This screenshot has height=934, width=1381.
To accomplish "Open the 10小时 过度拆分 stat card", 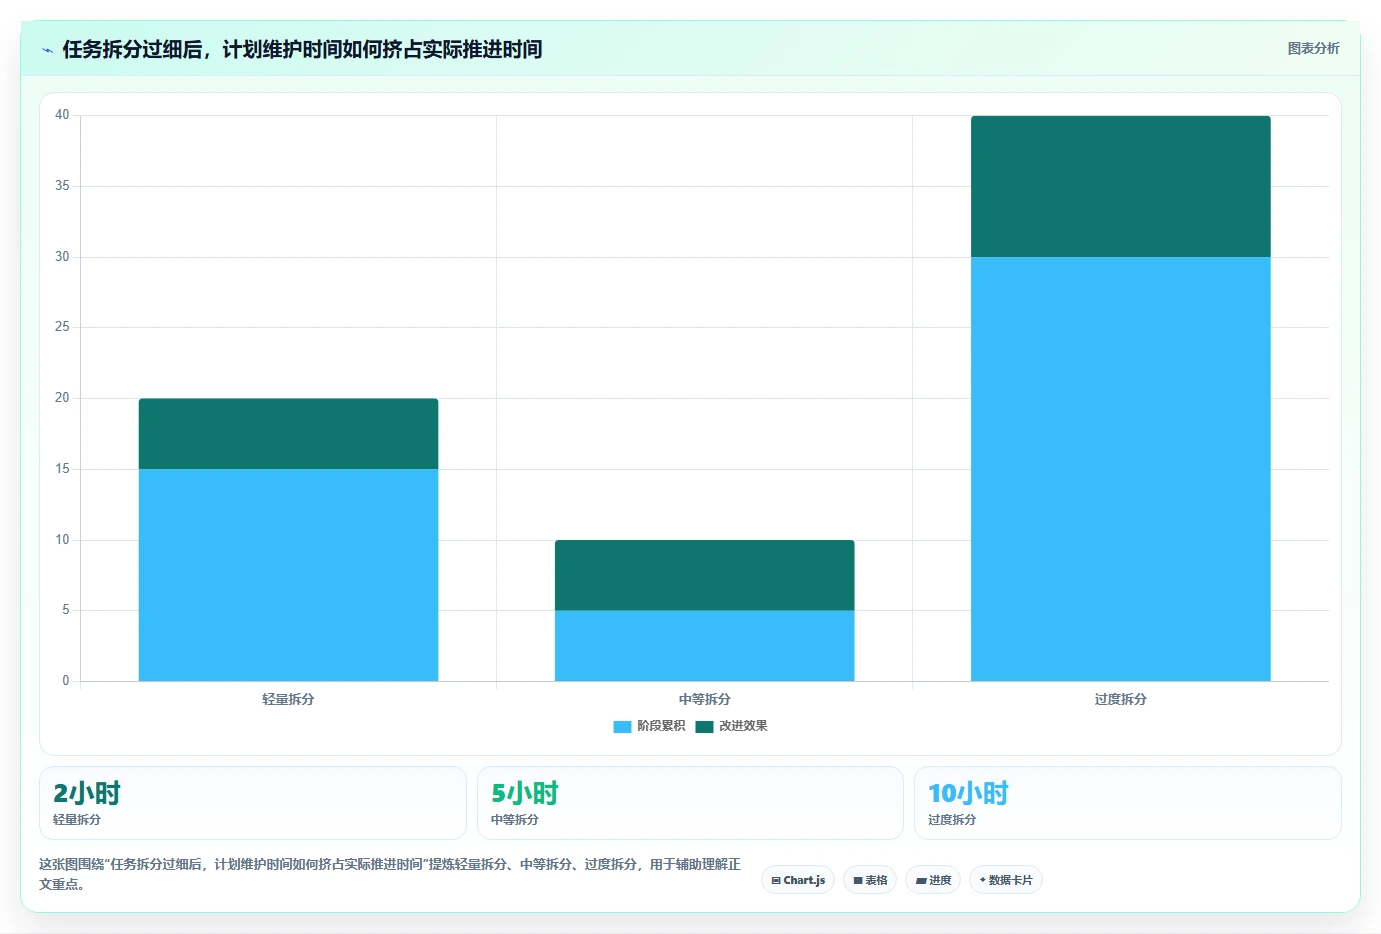I will [1127, 803].
